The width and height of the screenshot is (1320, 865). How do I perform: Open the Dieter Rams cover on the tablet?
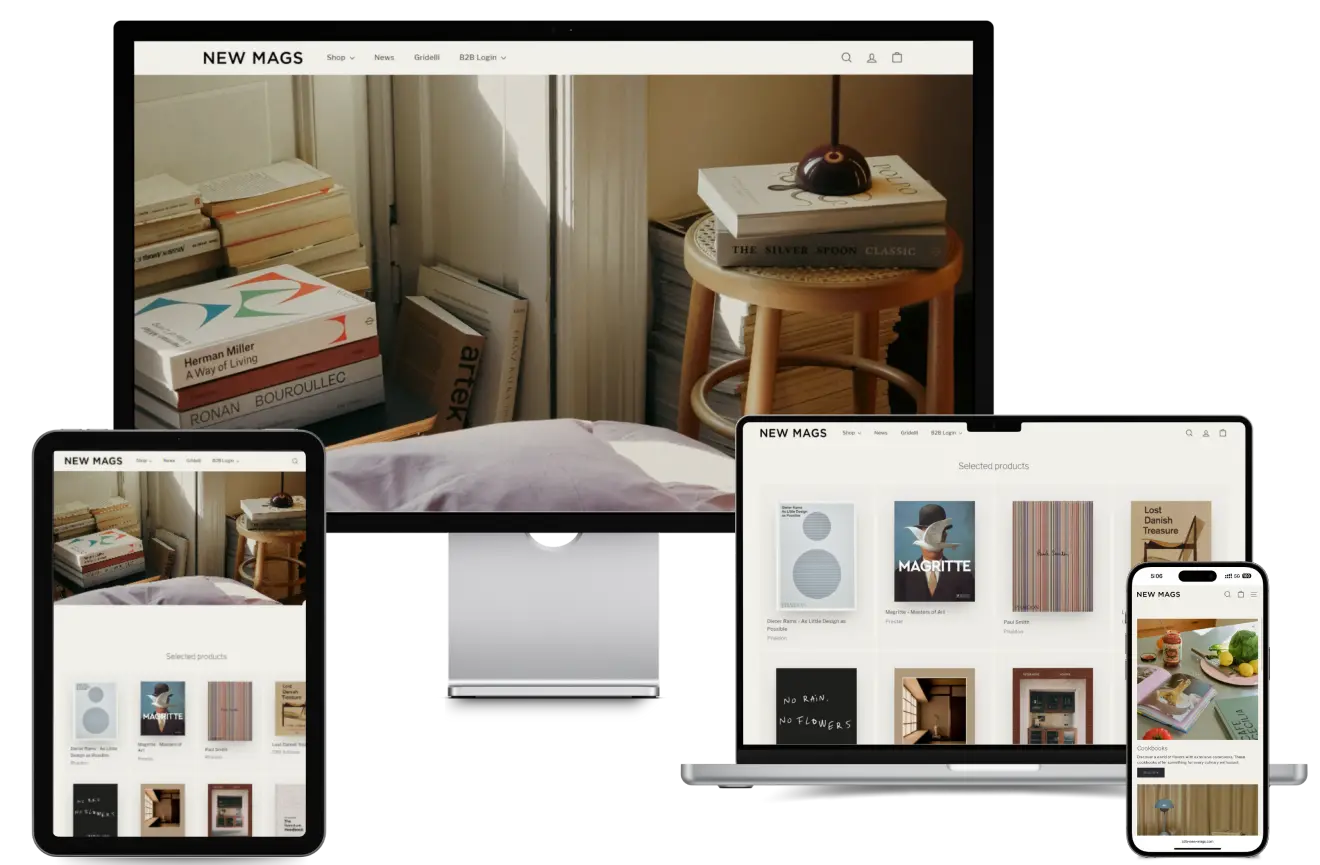95,712
